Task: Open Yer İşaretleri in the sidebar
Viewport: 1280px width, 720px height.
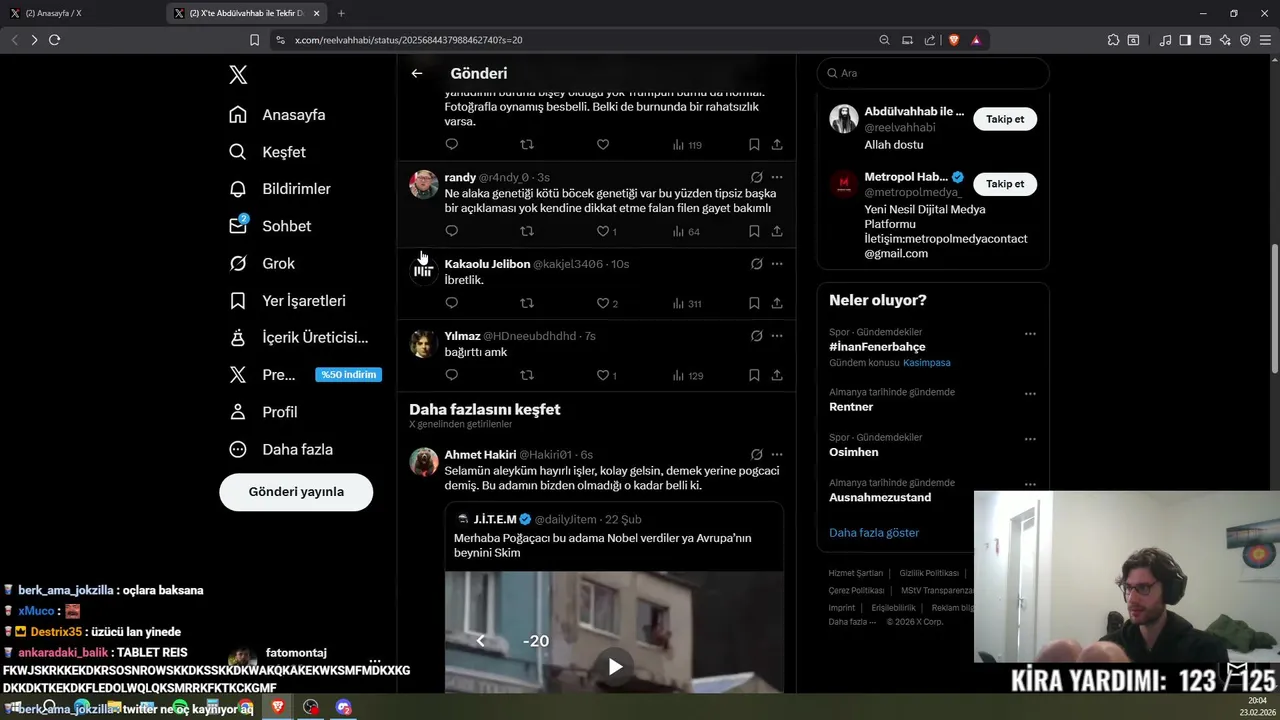Action: coord(287,301)
